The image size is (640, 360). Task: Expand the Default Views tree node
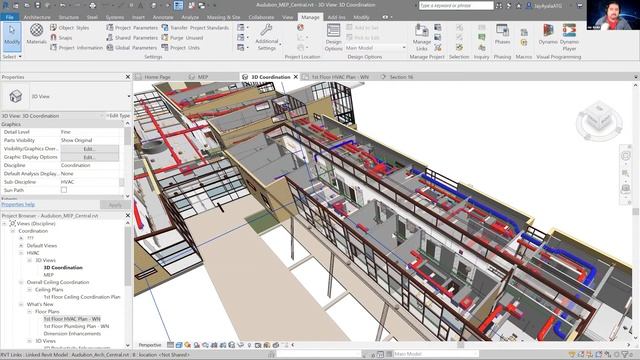(x=21, y=246)
